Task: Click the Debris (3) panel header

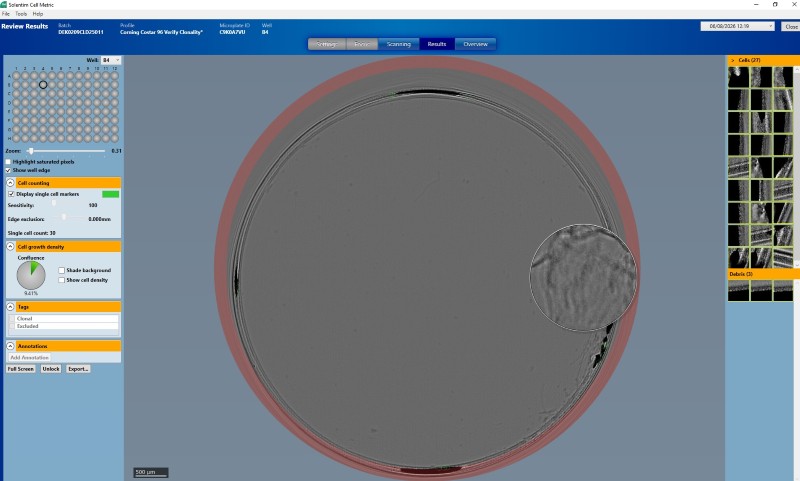Action: [763, 274]
